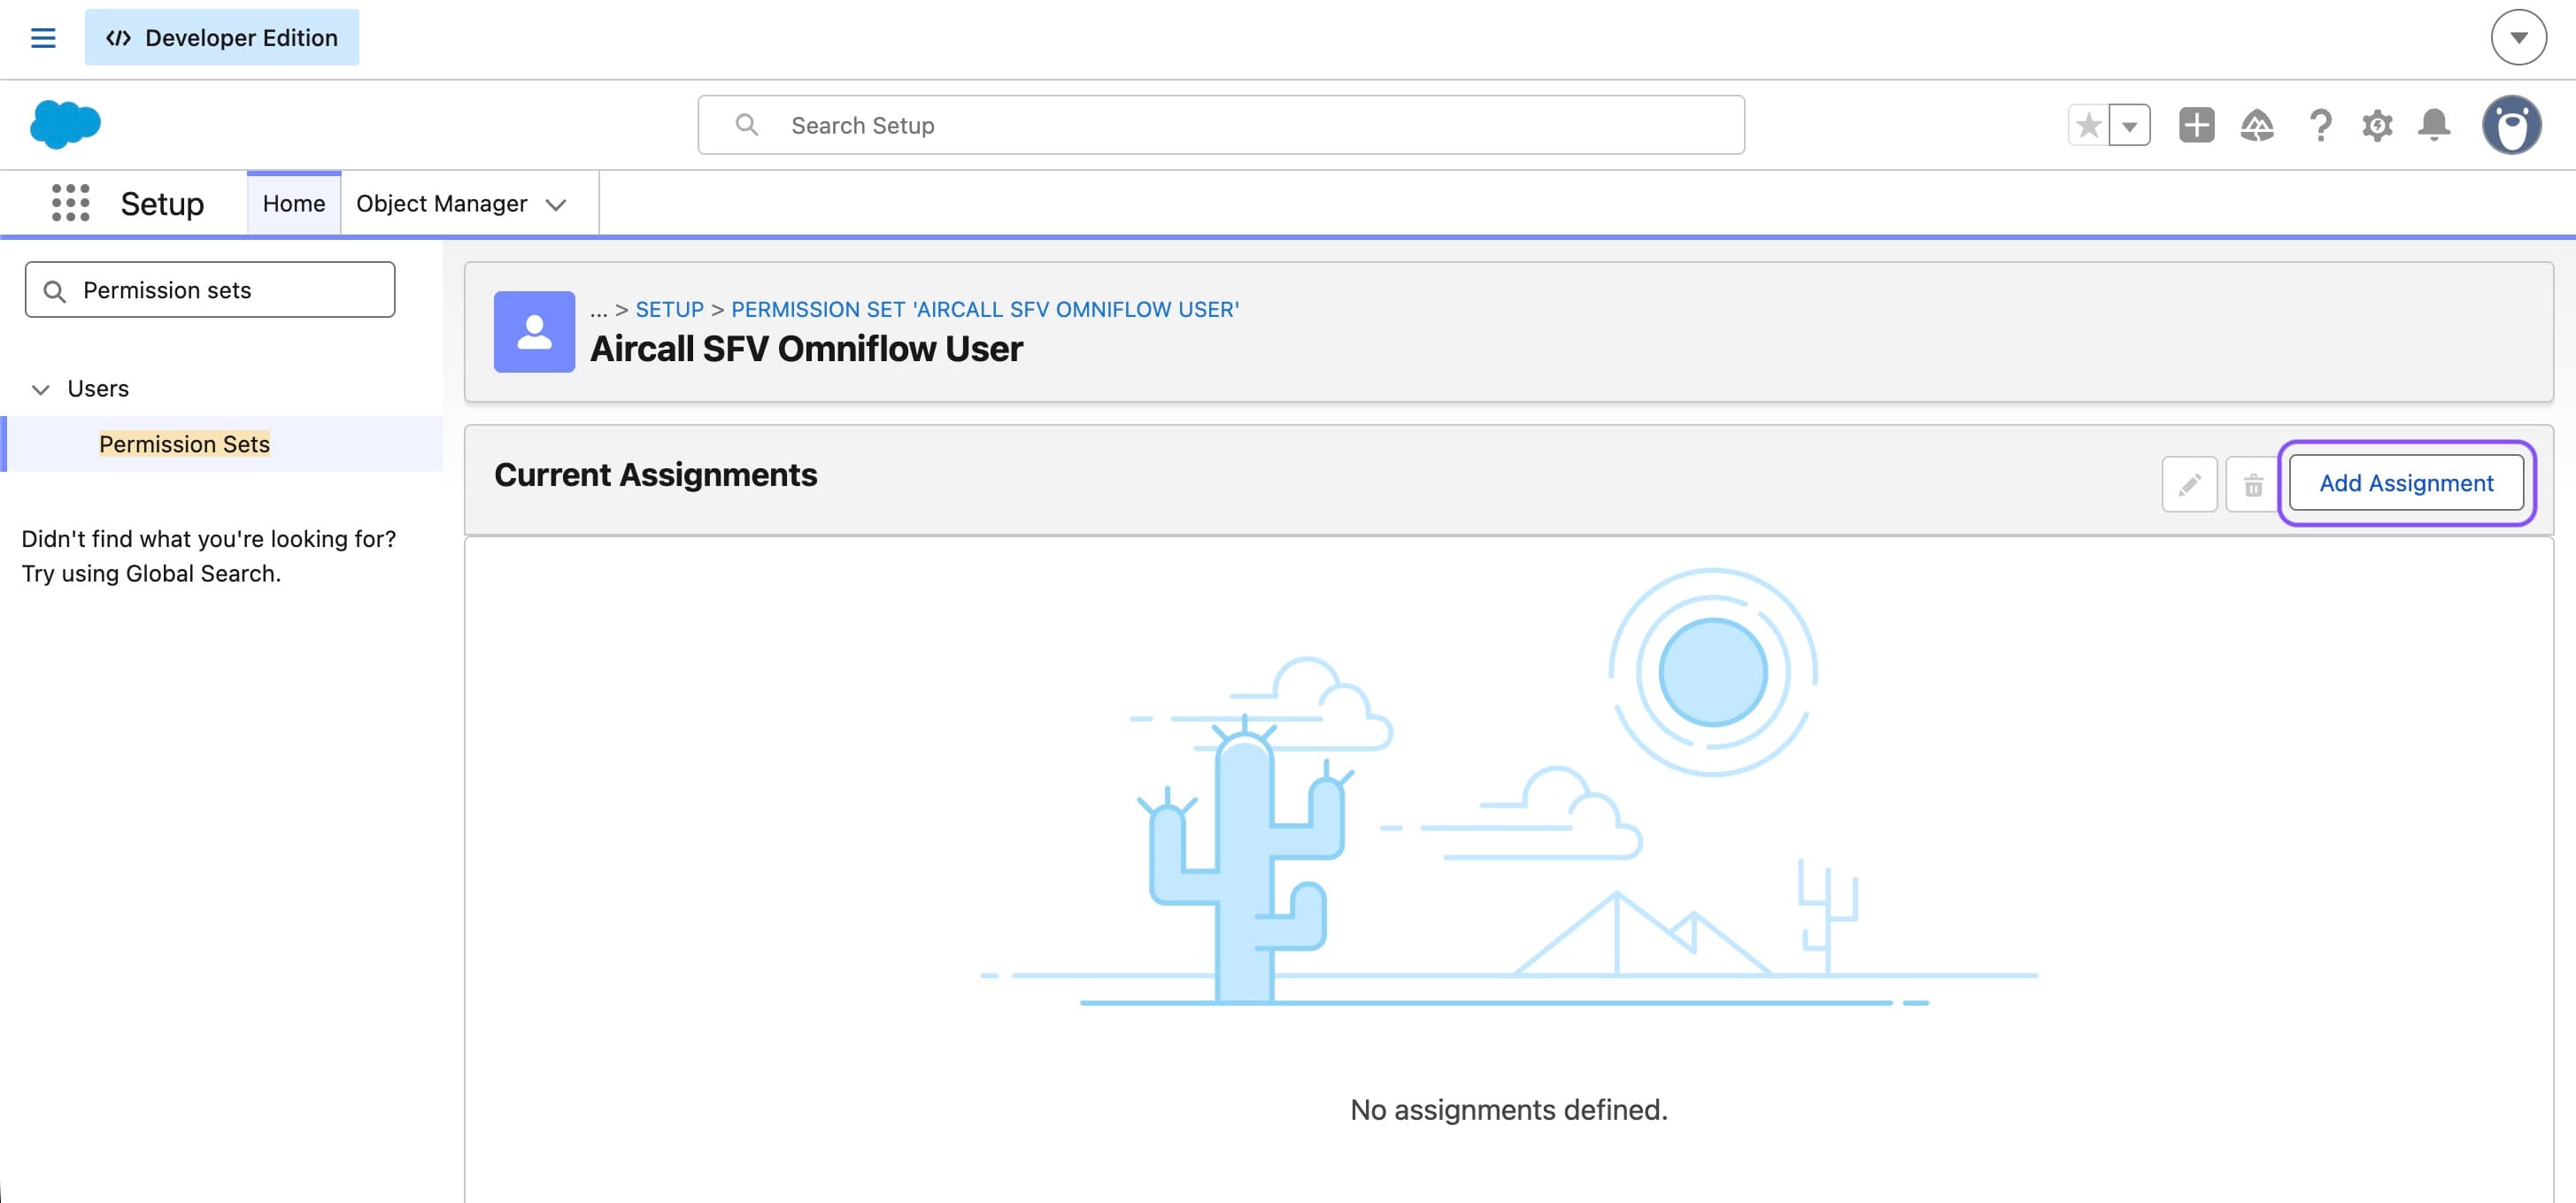Open the Setup gear menu
The height and width of the screenshot is (1203, 2576).
[x=2377, y=125]
